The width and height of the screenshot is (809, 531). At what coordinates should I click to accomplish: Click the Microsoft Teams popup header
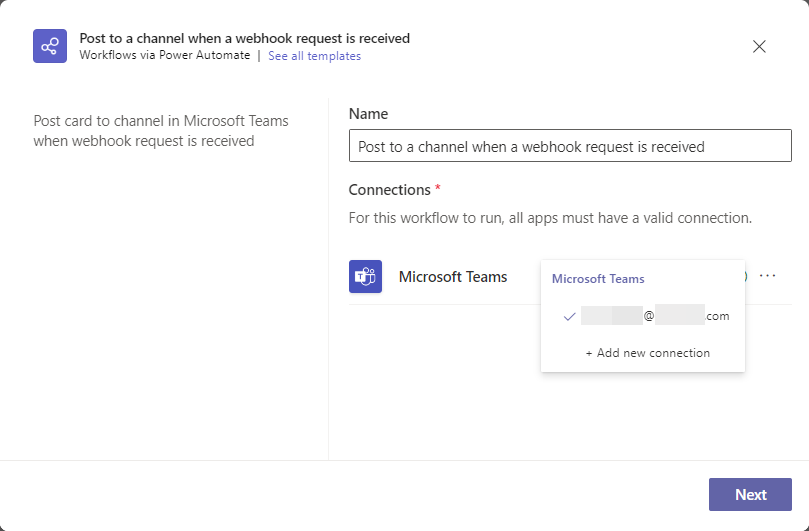click(x=598, y=279)
